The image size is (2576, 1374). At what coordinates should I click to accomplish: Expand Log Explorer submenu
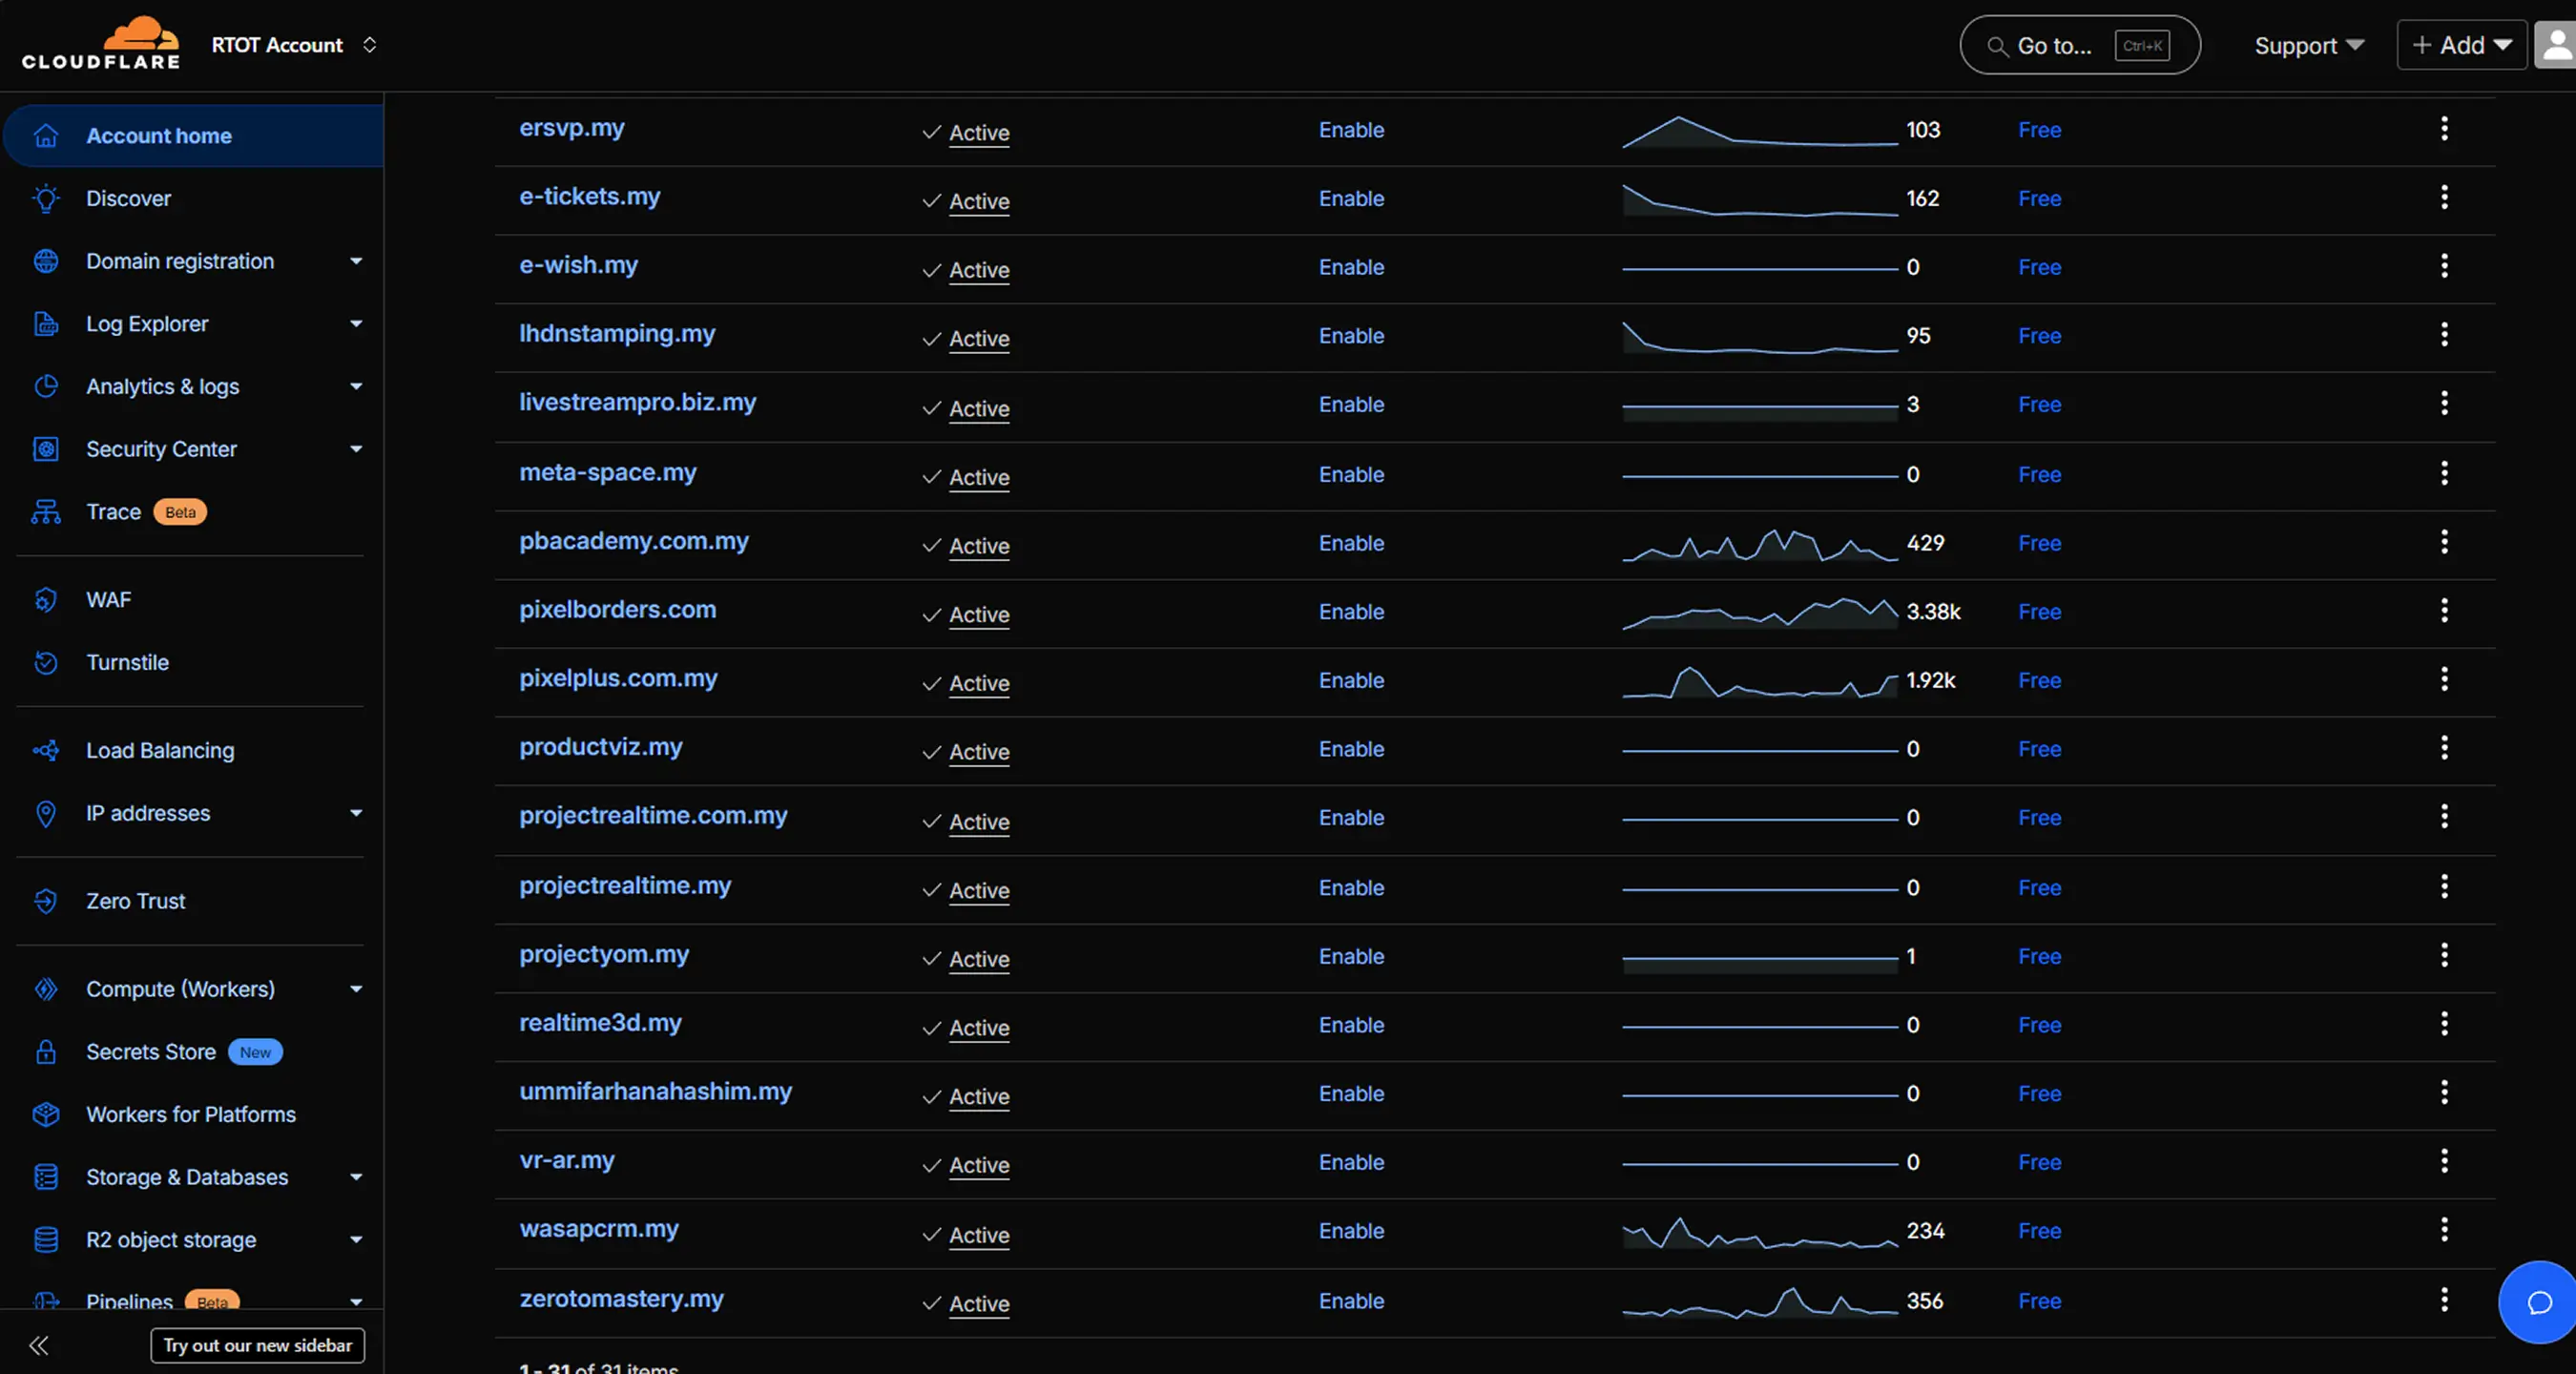click(x=356, y=324)
